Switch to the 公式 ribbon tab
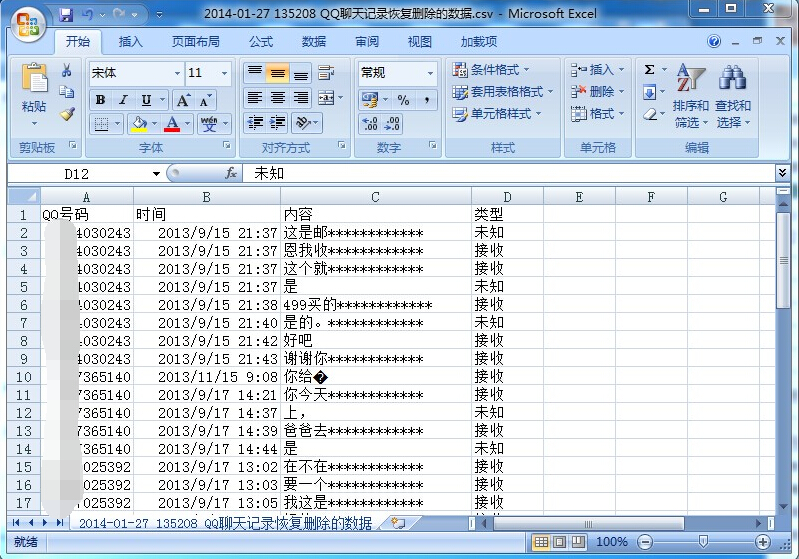This screenshot has width=799, height=559. click(x=261, y=42)
